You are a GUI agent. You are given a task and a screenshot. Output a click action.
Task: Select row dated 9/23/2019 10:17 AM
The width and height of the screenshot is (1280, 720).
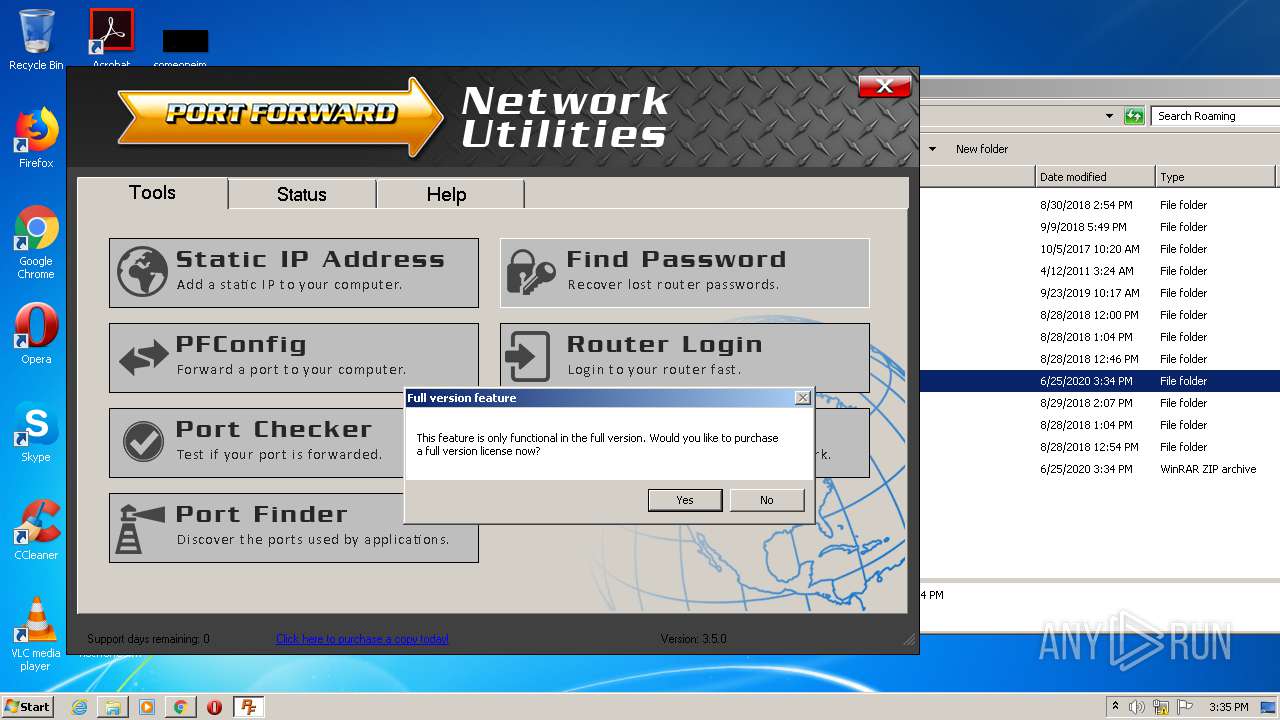point(1100,293)
